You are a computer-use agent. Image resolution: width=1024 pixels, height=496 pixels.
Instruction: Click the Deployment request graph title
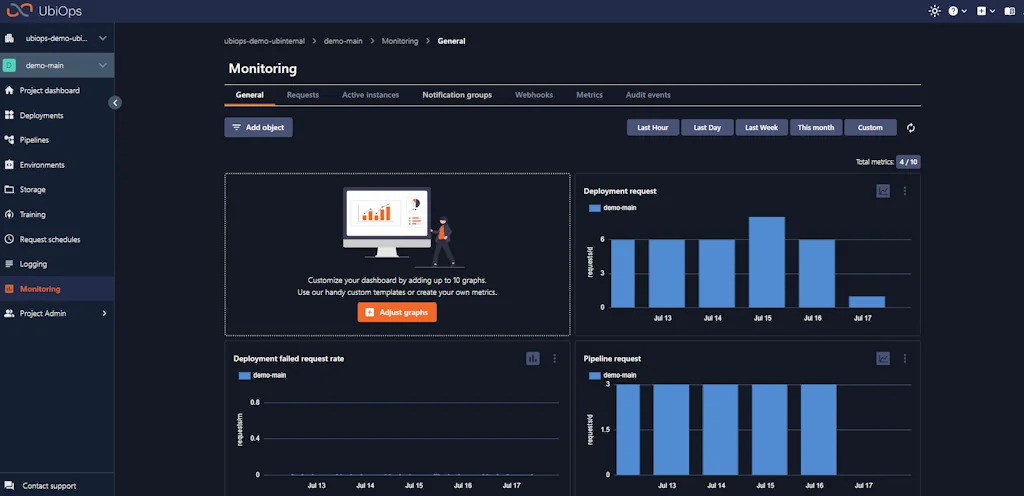(620, 191)
